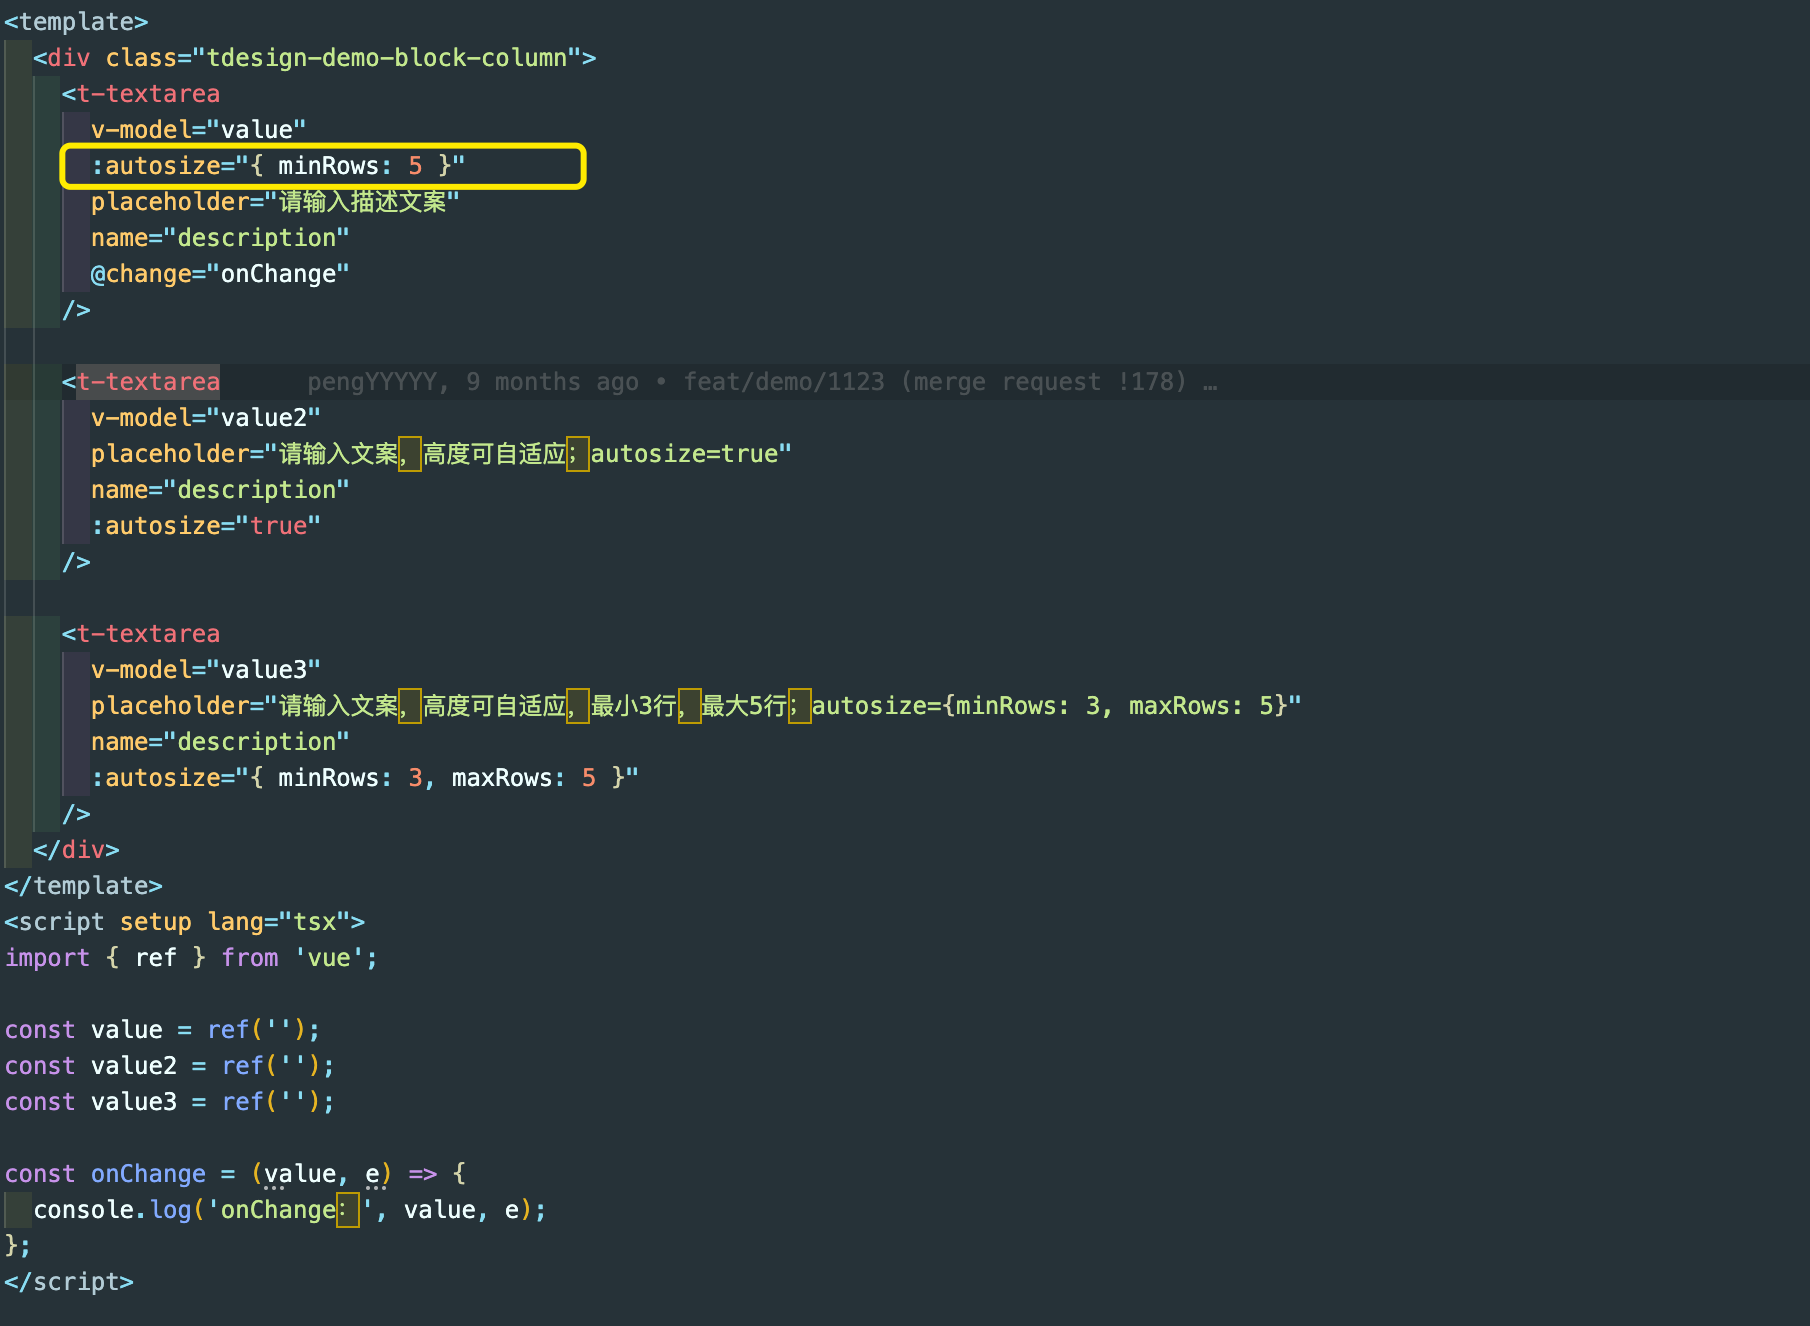Screen dimensions: 1810x1326
Task: Click maxRows: 5 in third textarea autosize
Action: tap(518, 777)
